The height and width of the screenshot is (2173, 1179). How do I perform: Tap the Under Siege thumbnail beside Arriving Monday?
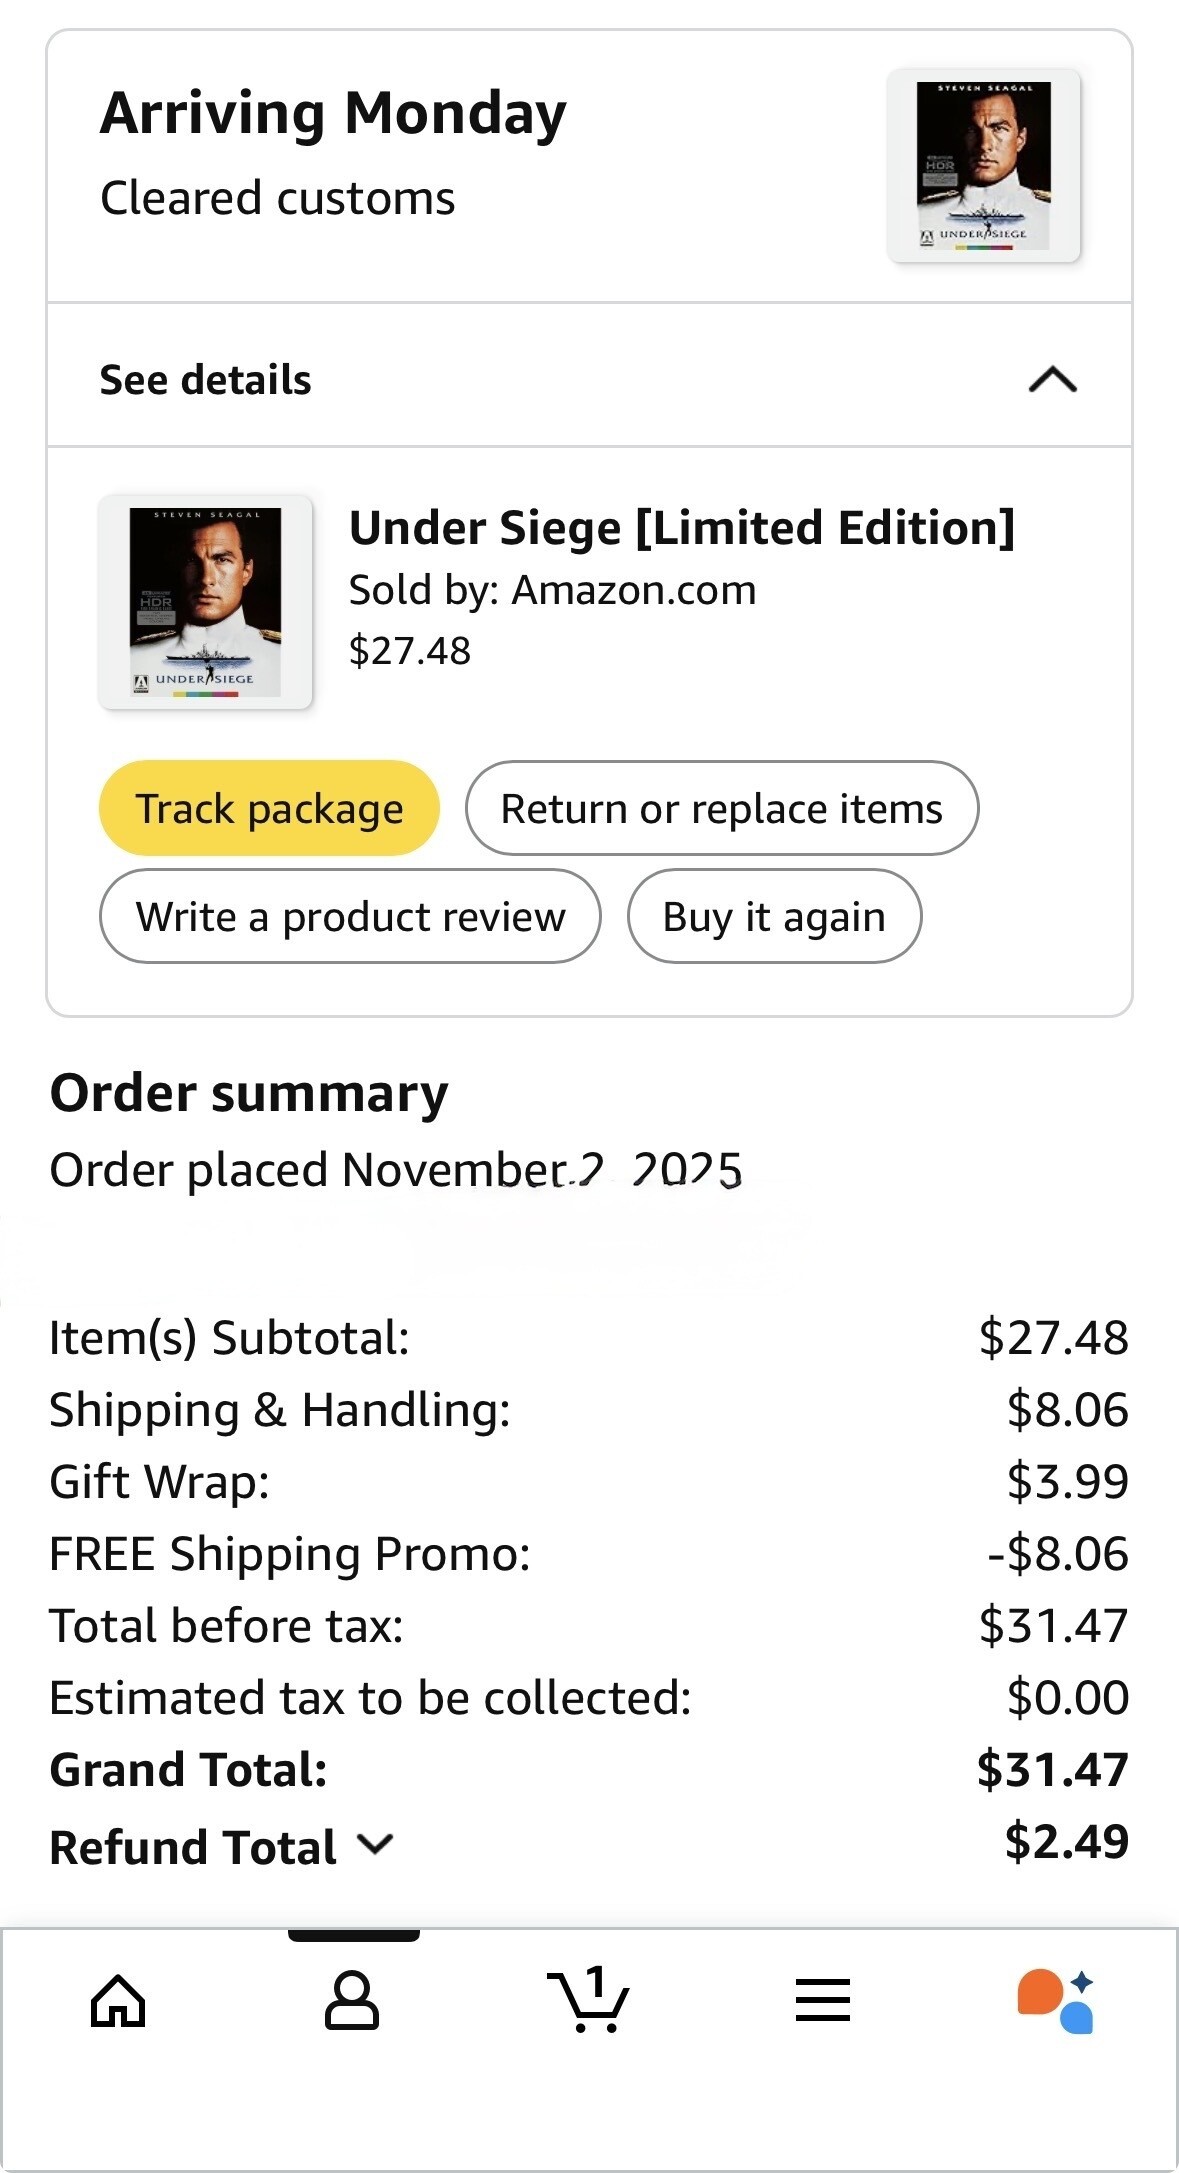(984, 165)
